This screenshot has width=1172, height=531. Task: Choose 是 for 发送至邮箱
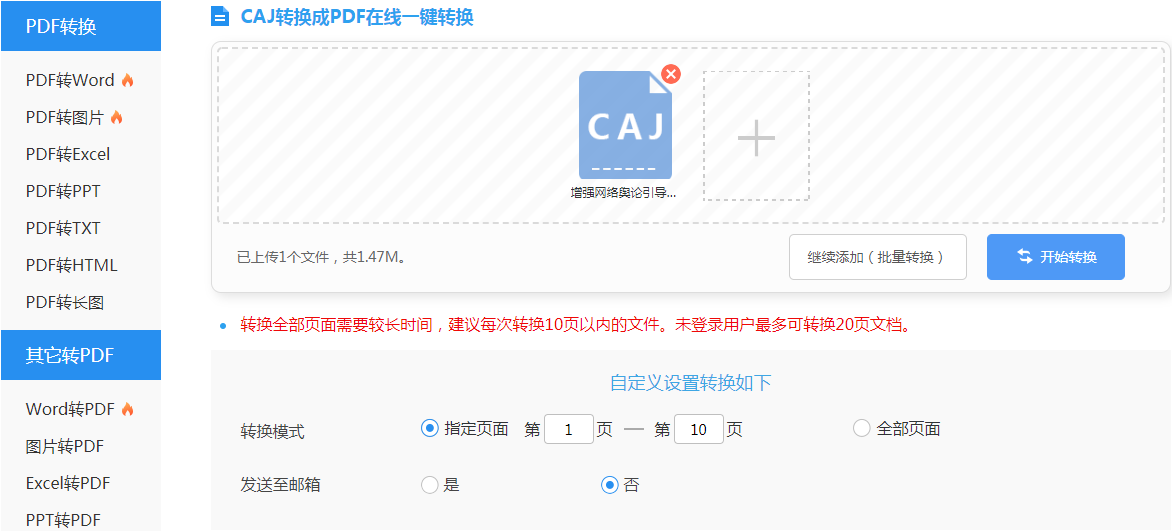(x=429, y=485)
